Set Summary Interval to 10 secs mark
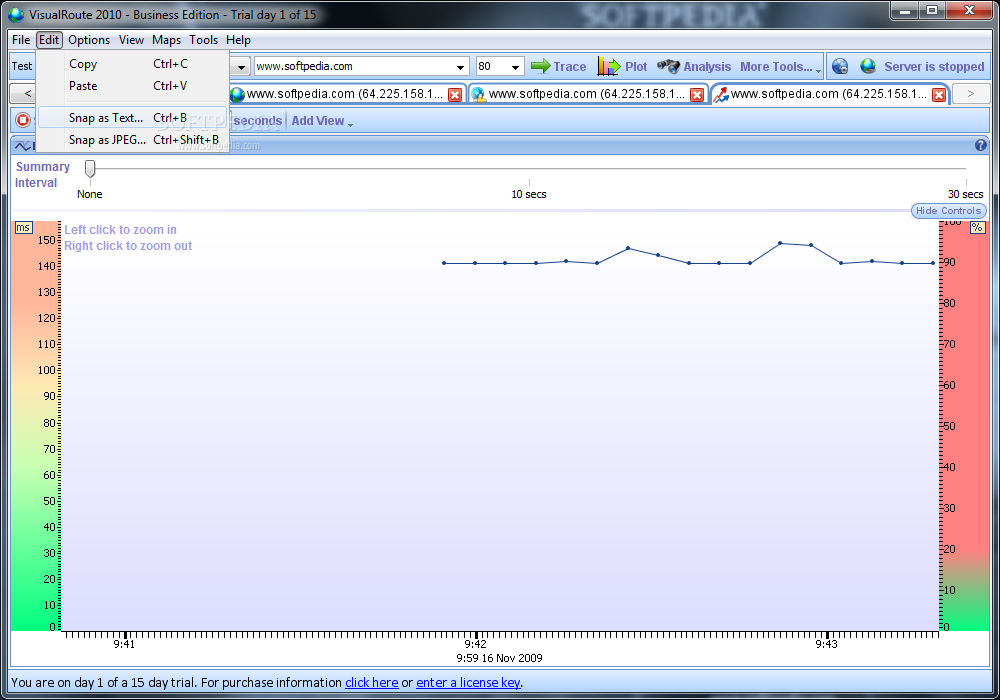 [529, 182]
